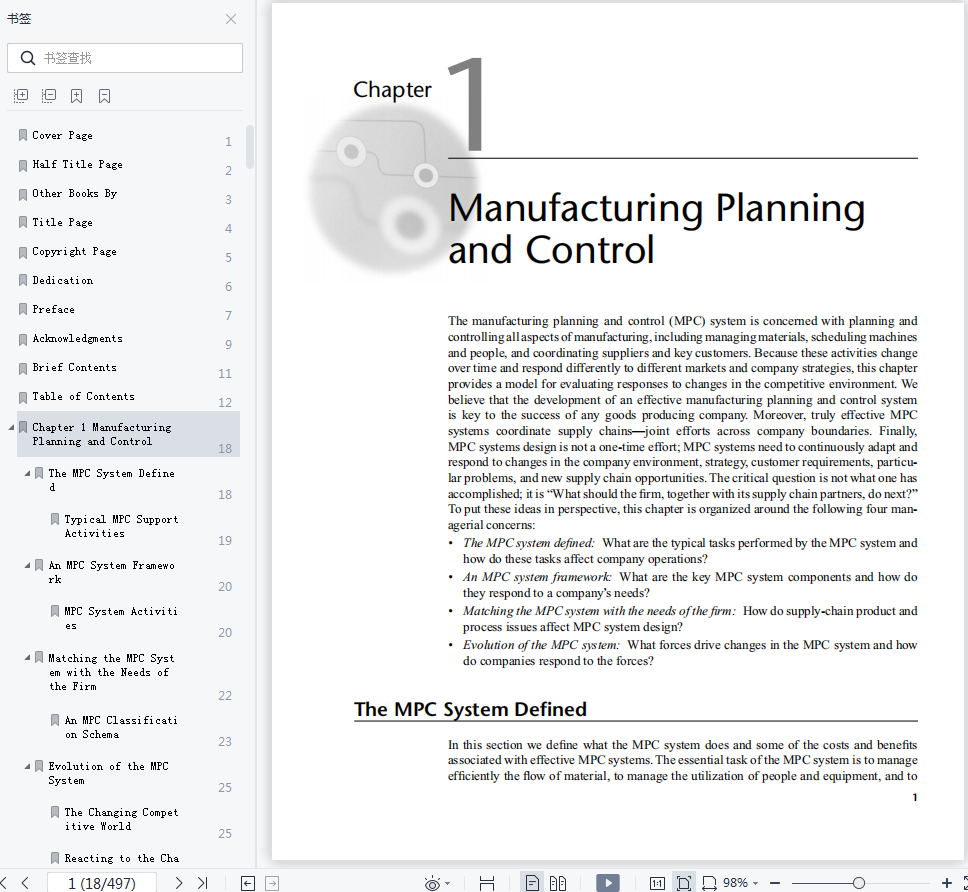The height and width of the screenshot is (892, 968).
Task: Jump to Brief Contents bookmark
Action: pos(74,367)
